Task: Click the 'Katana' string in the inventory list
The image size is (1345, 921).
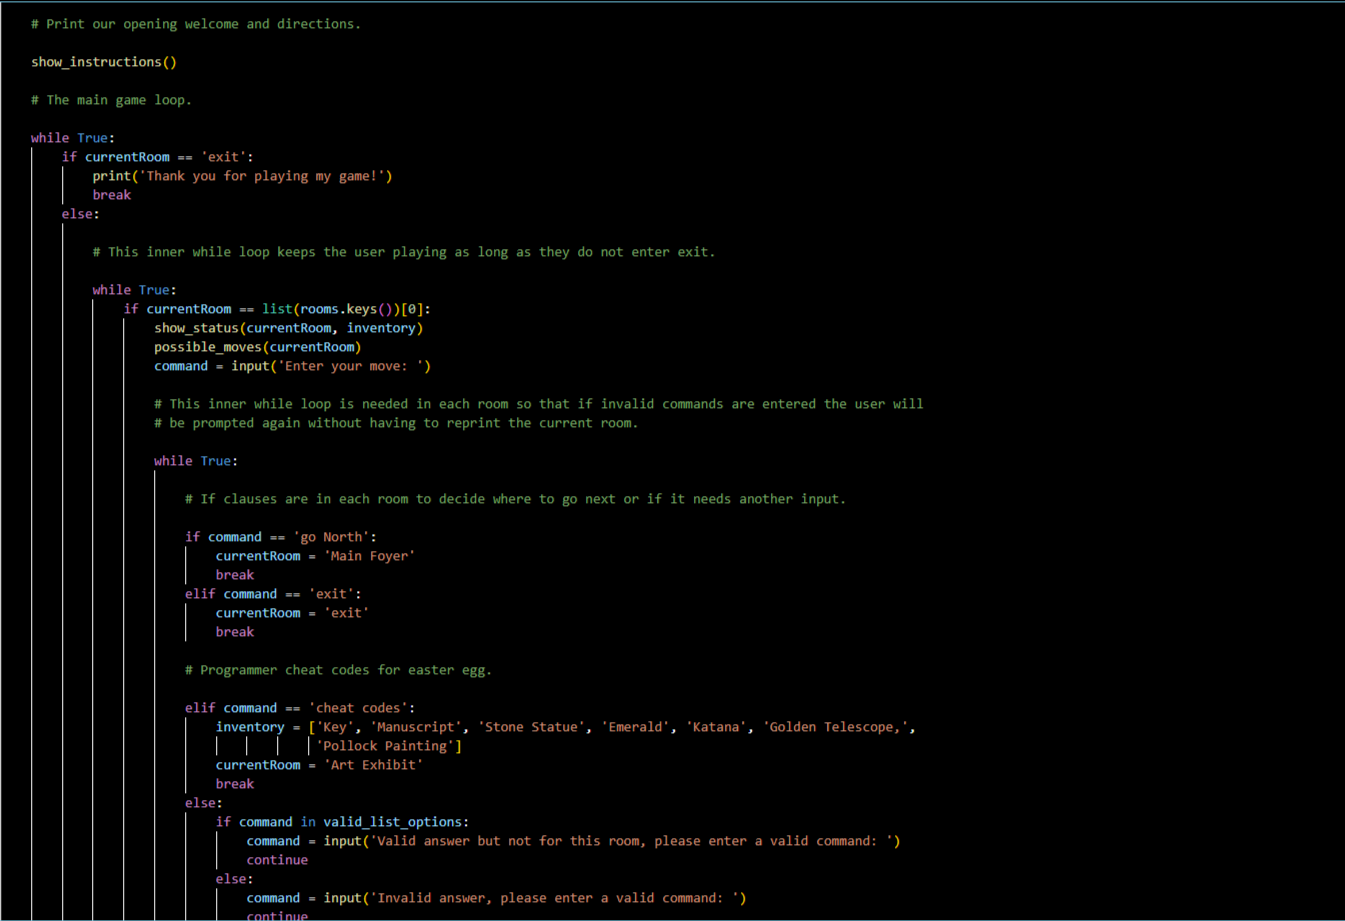Action: (716, 727)
